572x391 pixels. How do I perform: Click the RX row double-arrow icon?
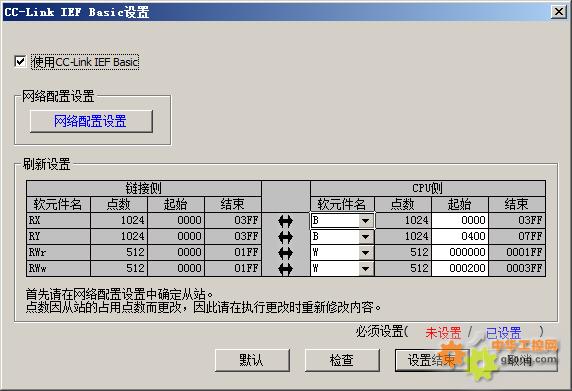[x=285, y=221]
